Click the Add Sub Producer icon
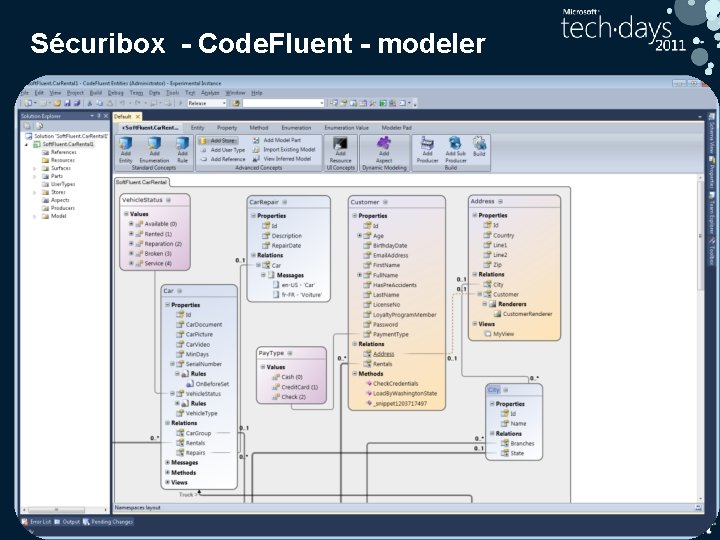 pyautogui.click(x=456, y=150)
